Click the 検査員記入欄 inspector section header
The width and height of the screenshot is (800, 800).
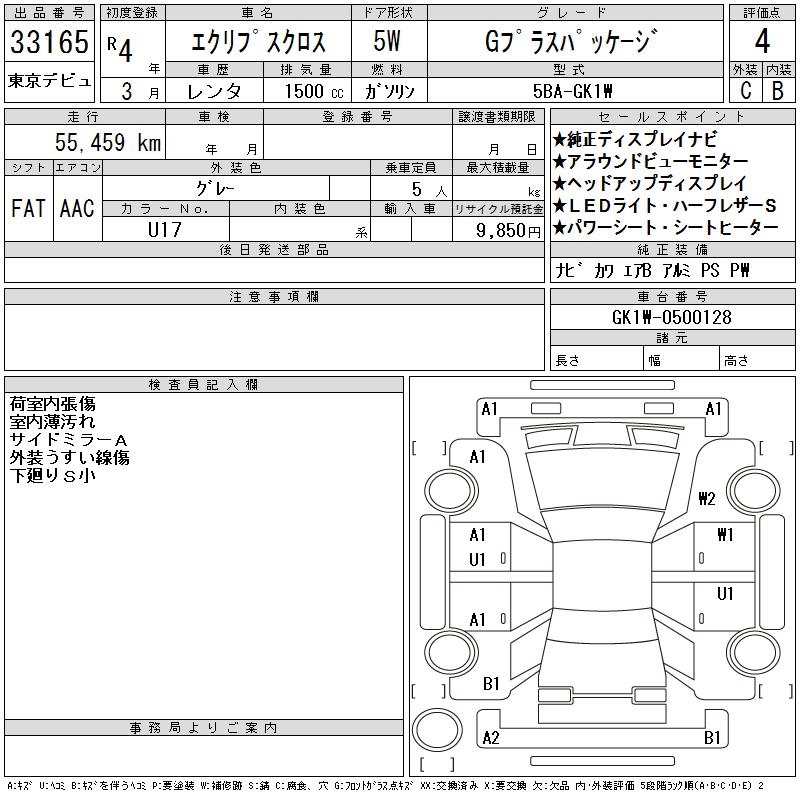(204, 384)
